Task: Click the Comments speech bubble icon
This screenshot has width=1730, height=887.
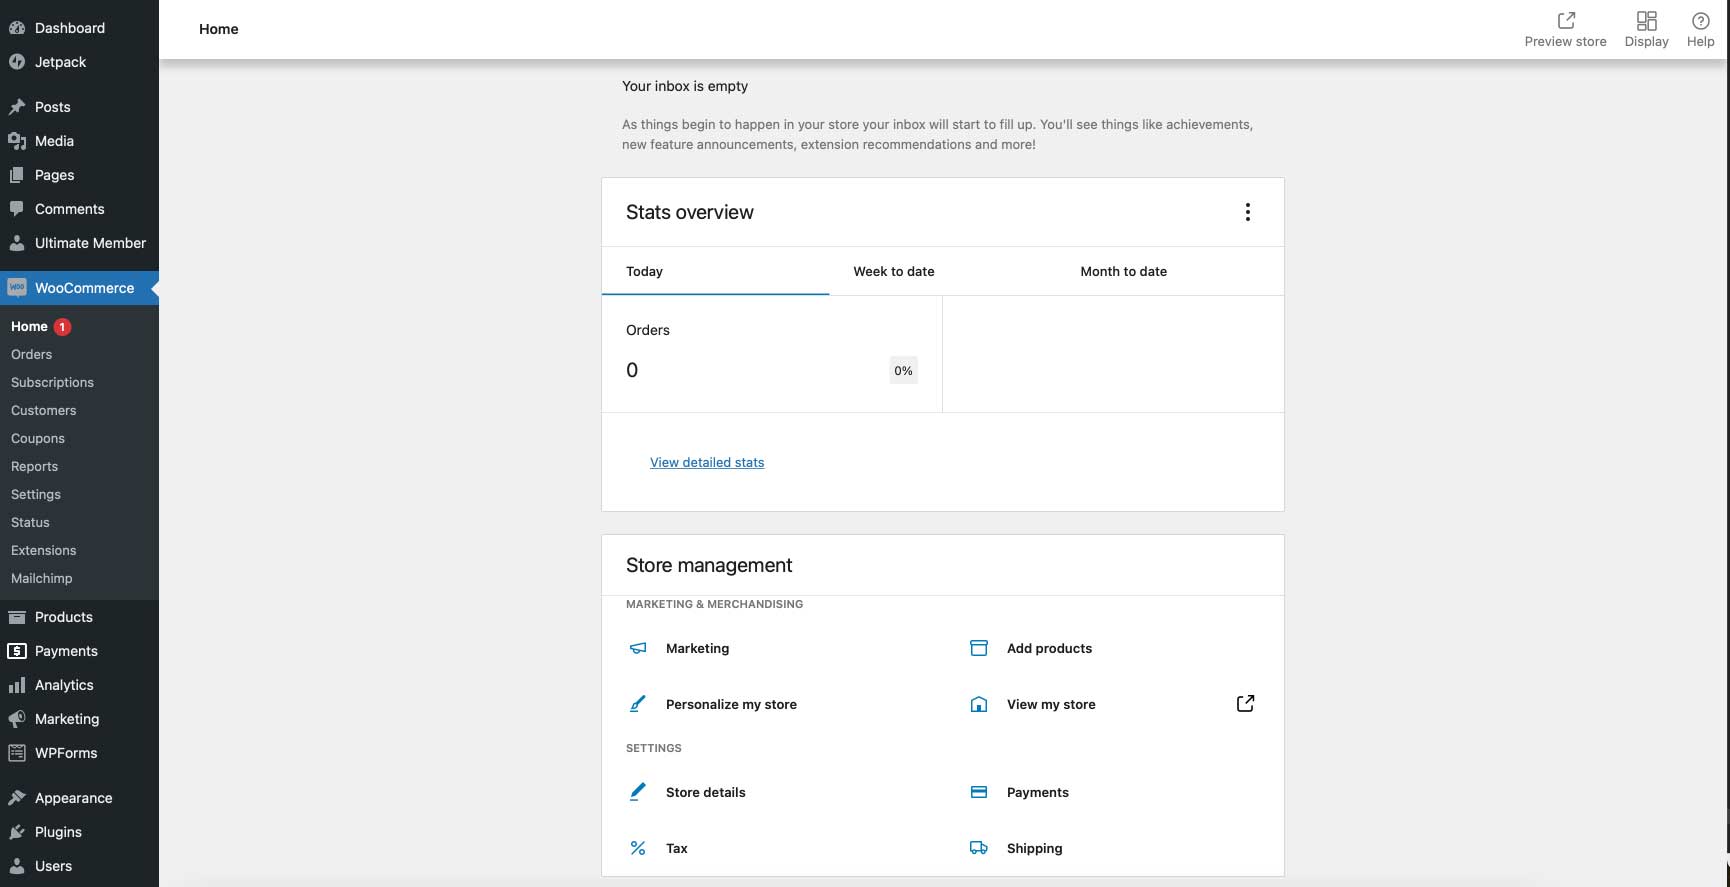Action: [17, 209]
